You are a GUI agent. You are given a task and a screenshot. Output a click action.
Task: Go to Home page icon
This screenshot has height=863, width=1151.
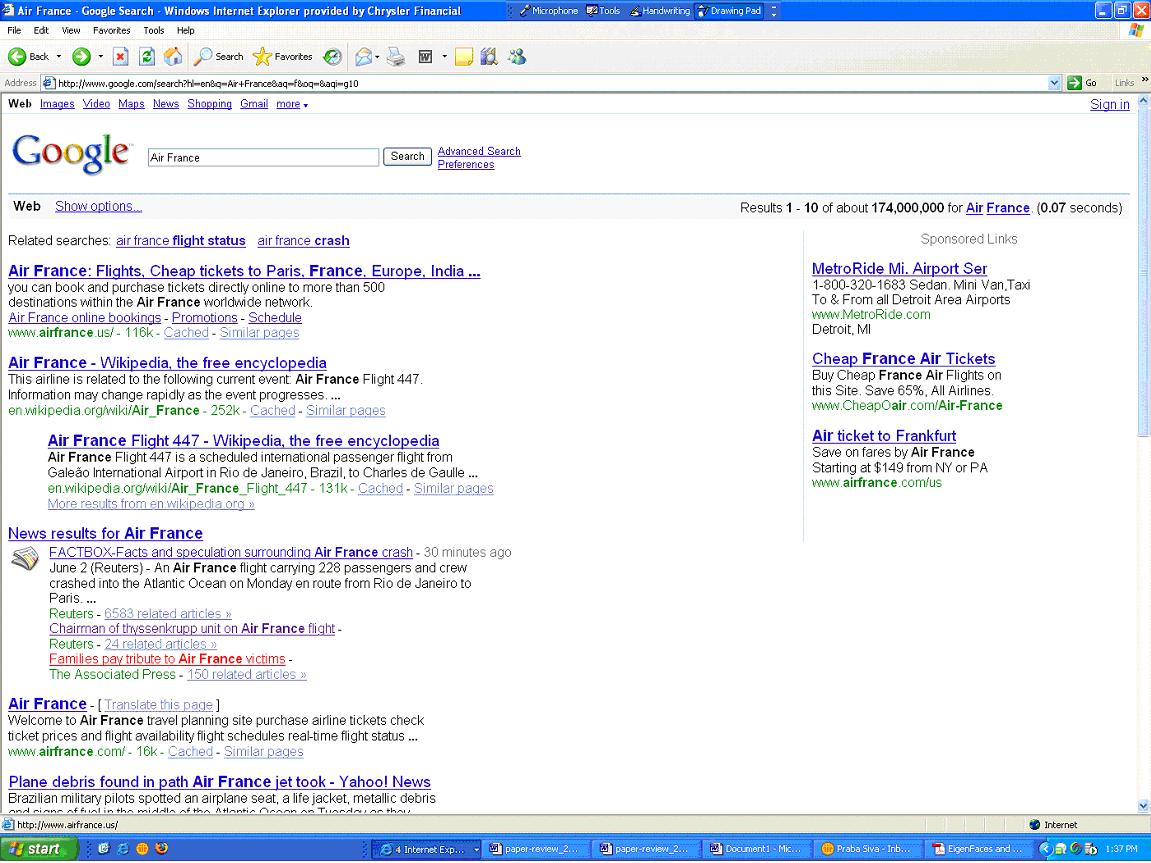(173, 57)
